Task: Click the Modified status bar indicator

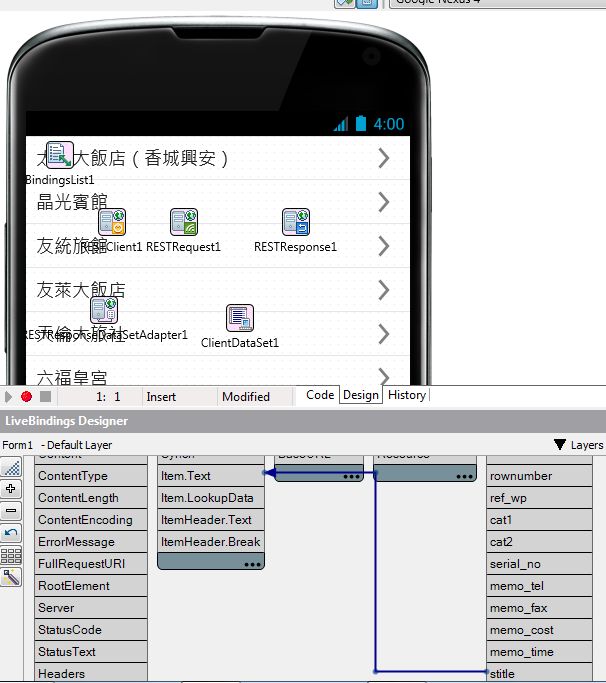Action: coord(246,396)
